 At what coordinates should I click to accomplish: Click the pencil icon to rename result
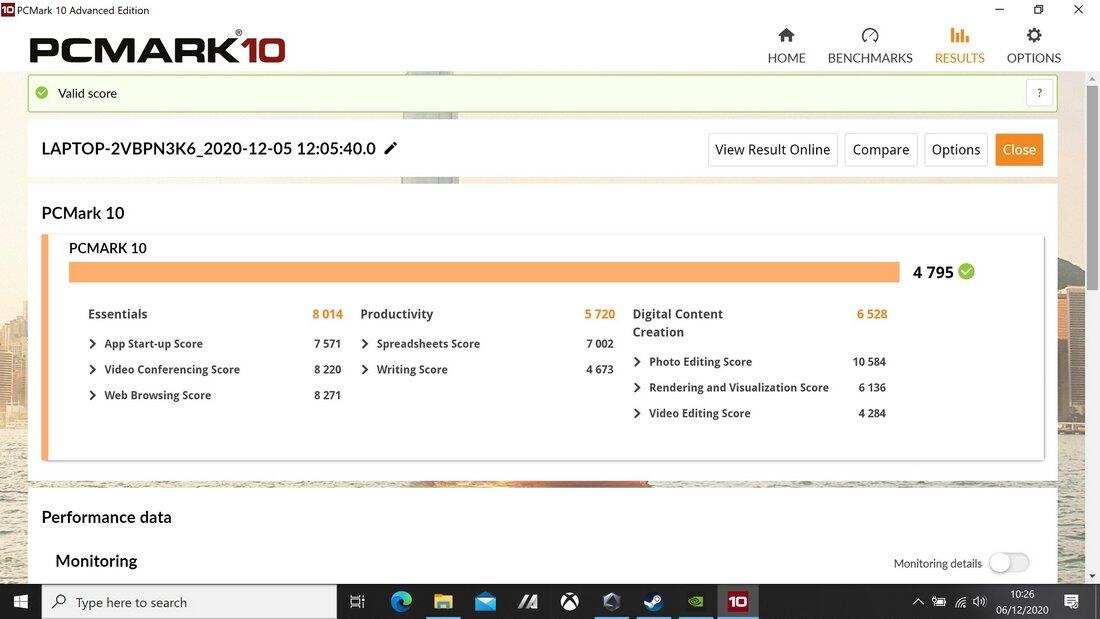(x=391, y=148)
